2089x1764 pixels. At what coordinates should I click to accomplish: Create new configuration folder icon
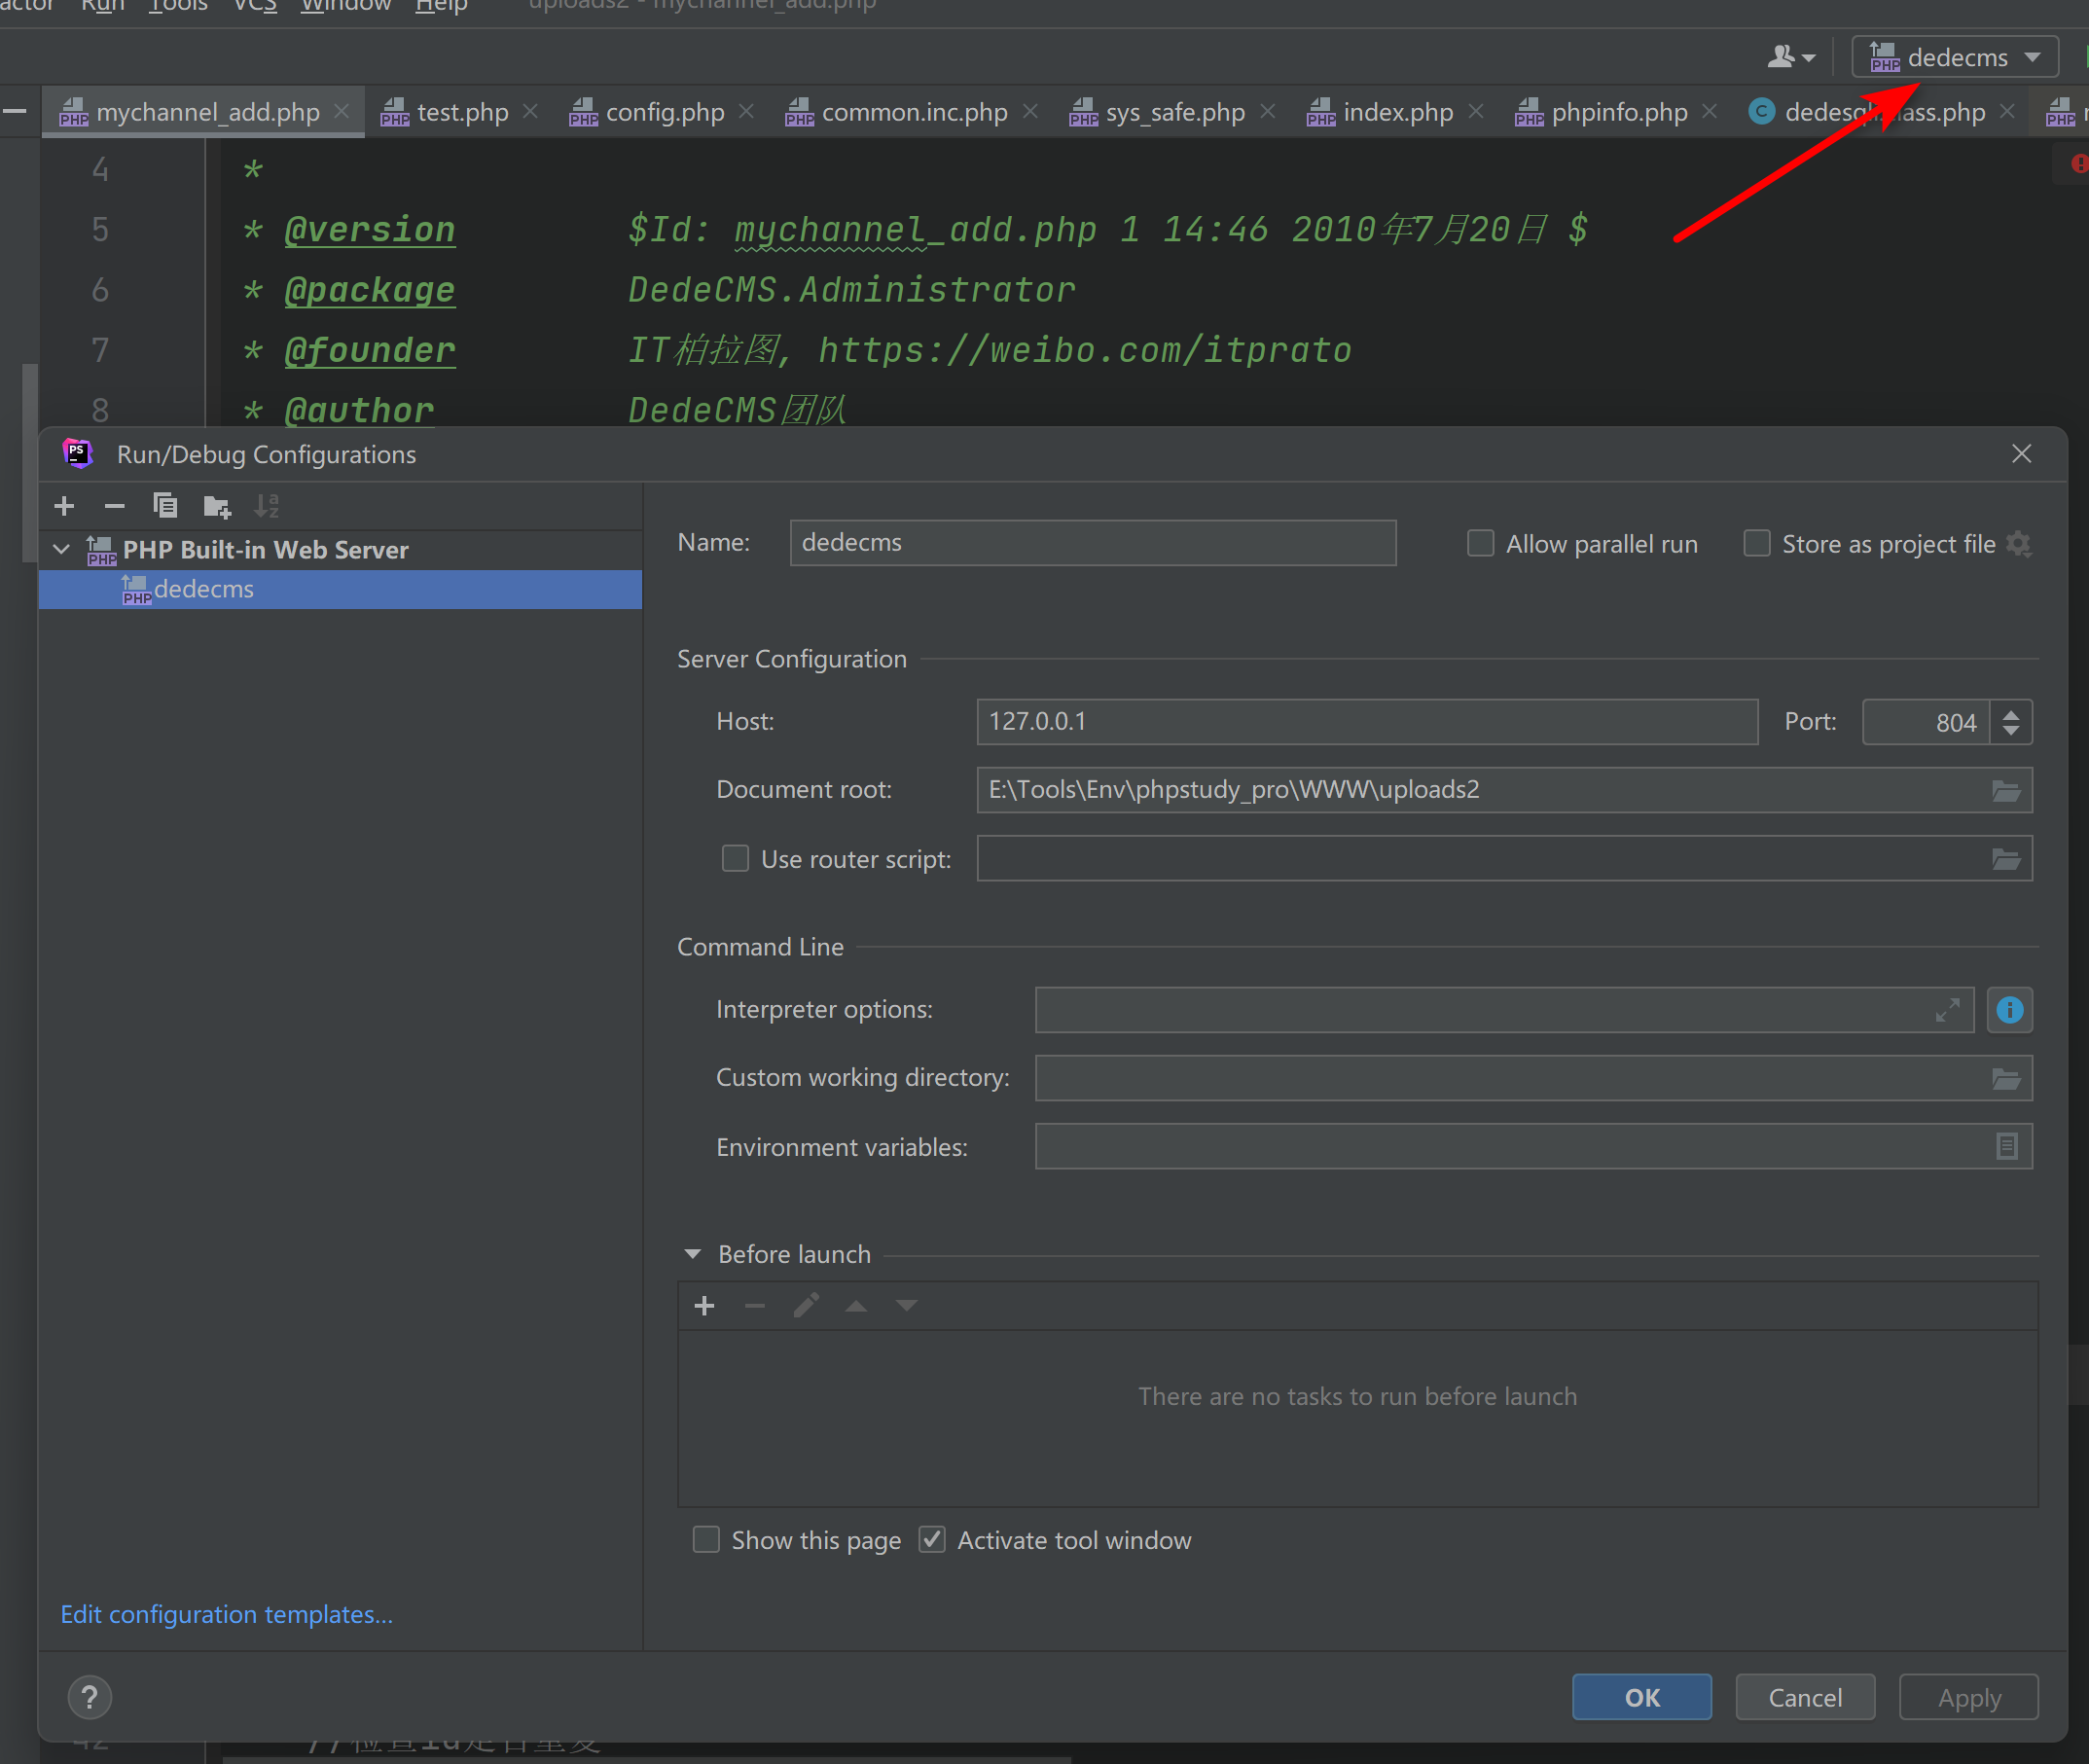(x=216, y=506)
